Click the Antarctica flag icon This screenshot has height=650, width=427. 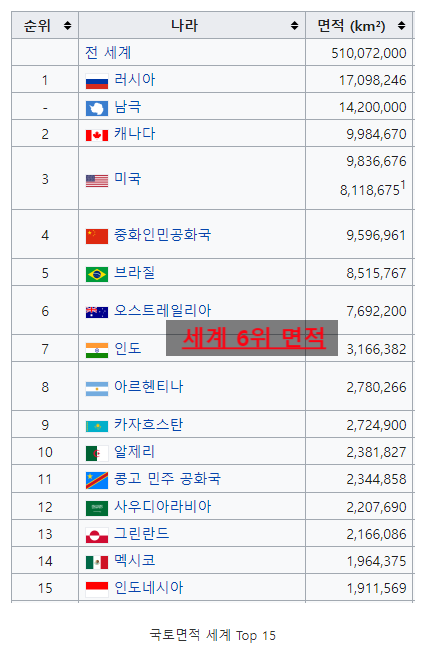pos(97,109)
